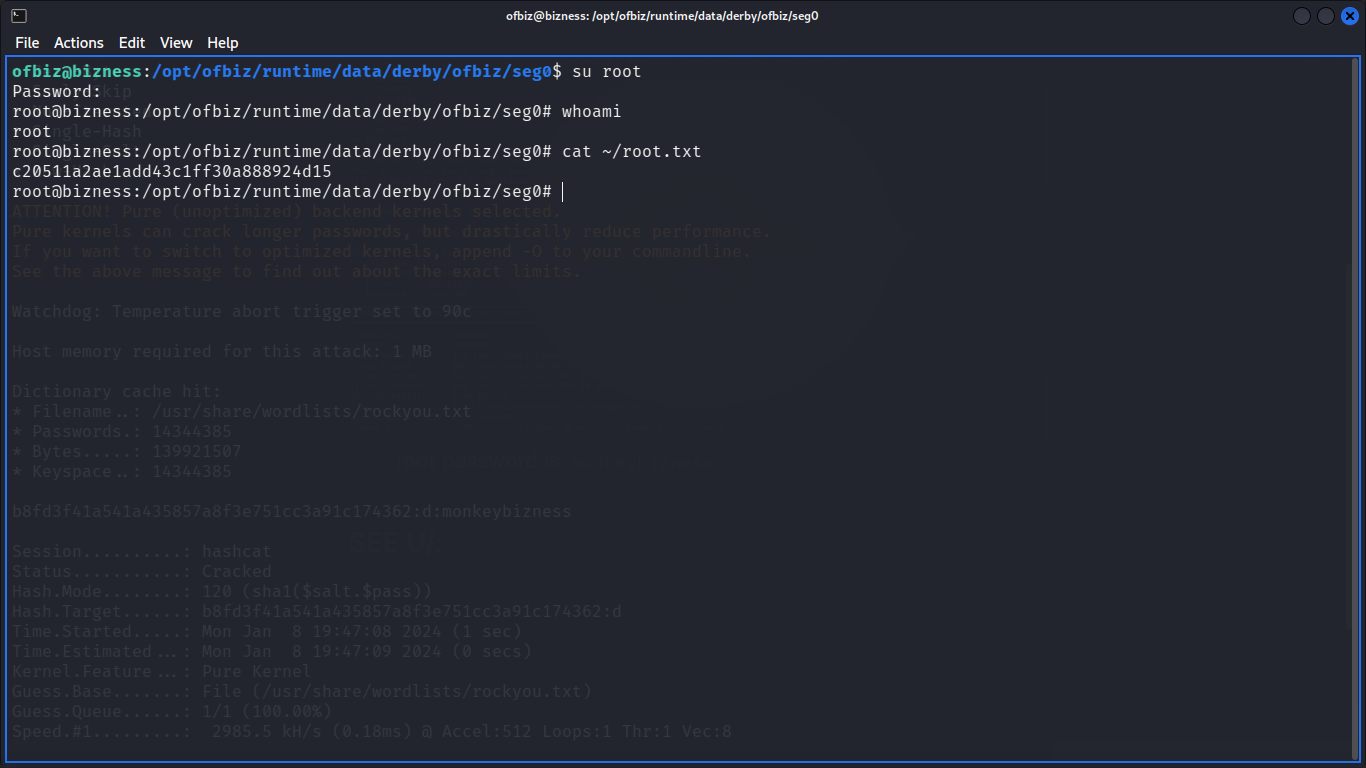Viewport: 1366px width, 768px height.
Task: Open the Edit menu
Action: (x=132, y=43)
